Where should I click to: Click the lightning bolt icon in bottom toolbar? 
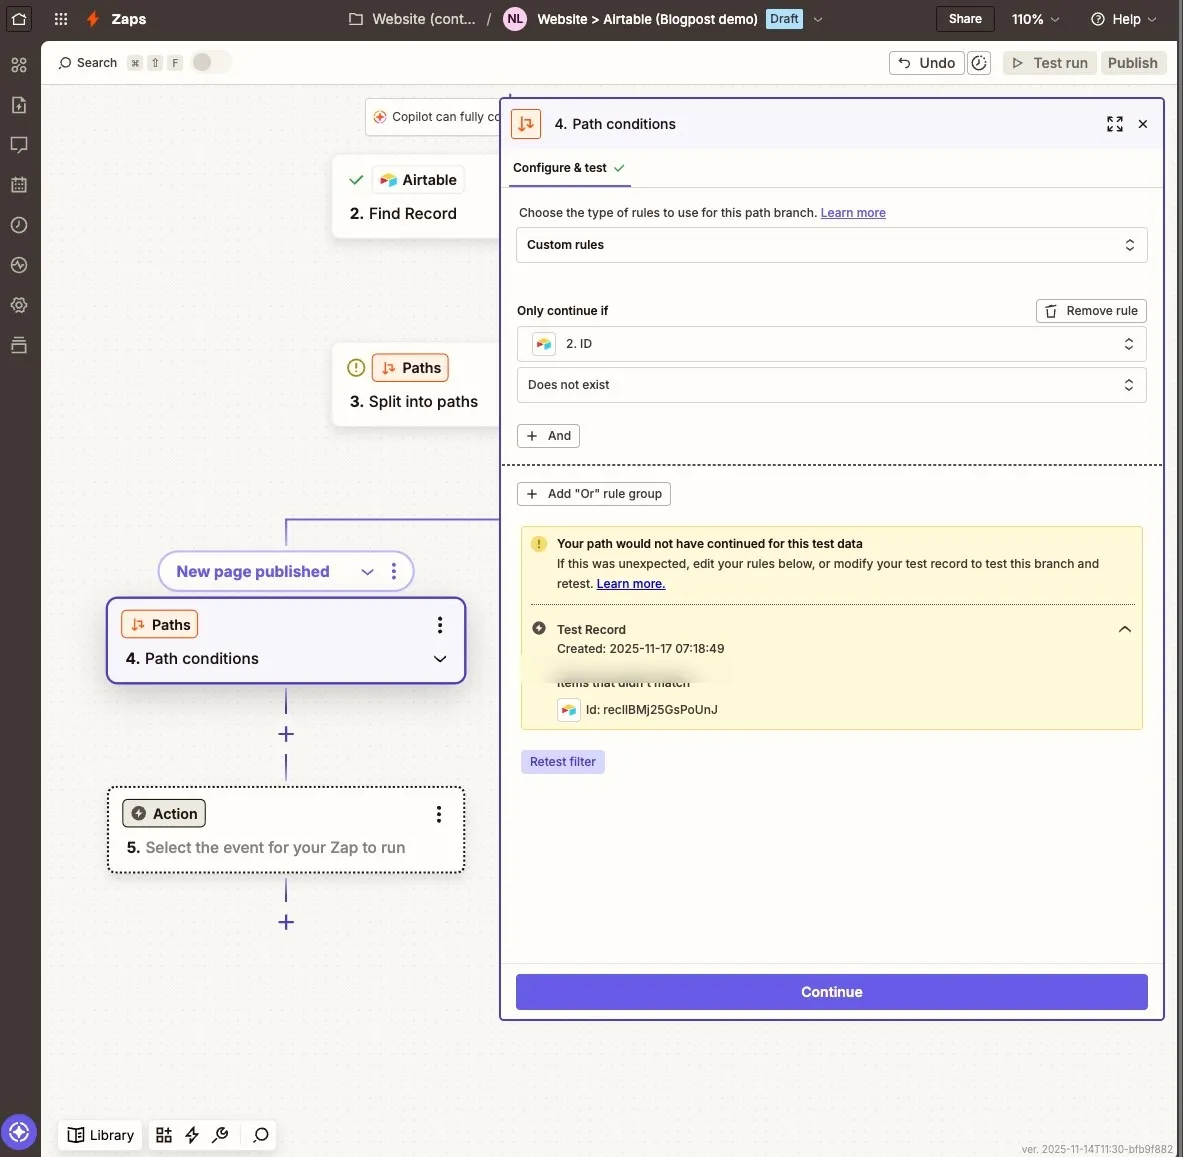[192, 1135]
